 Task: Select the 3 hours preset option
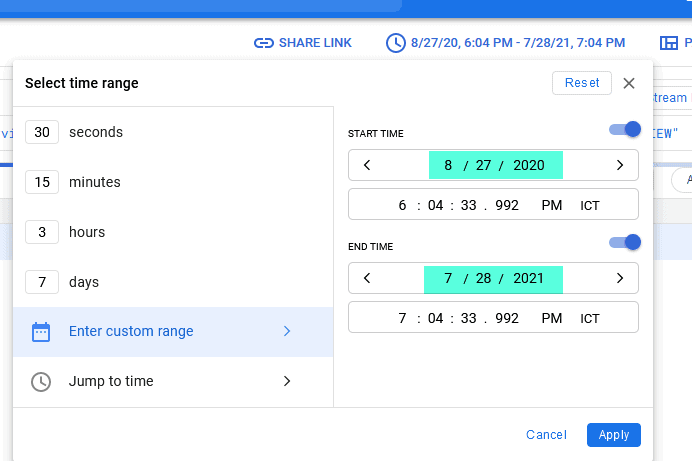87,232
